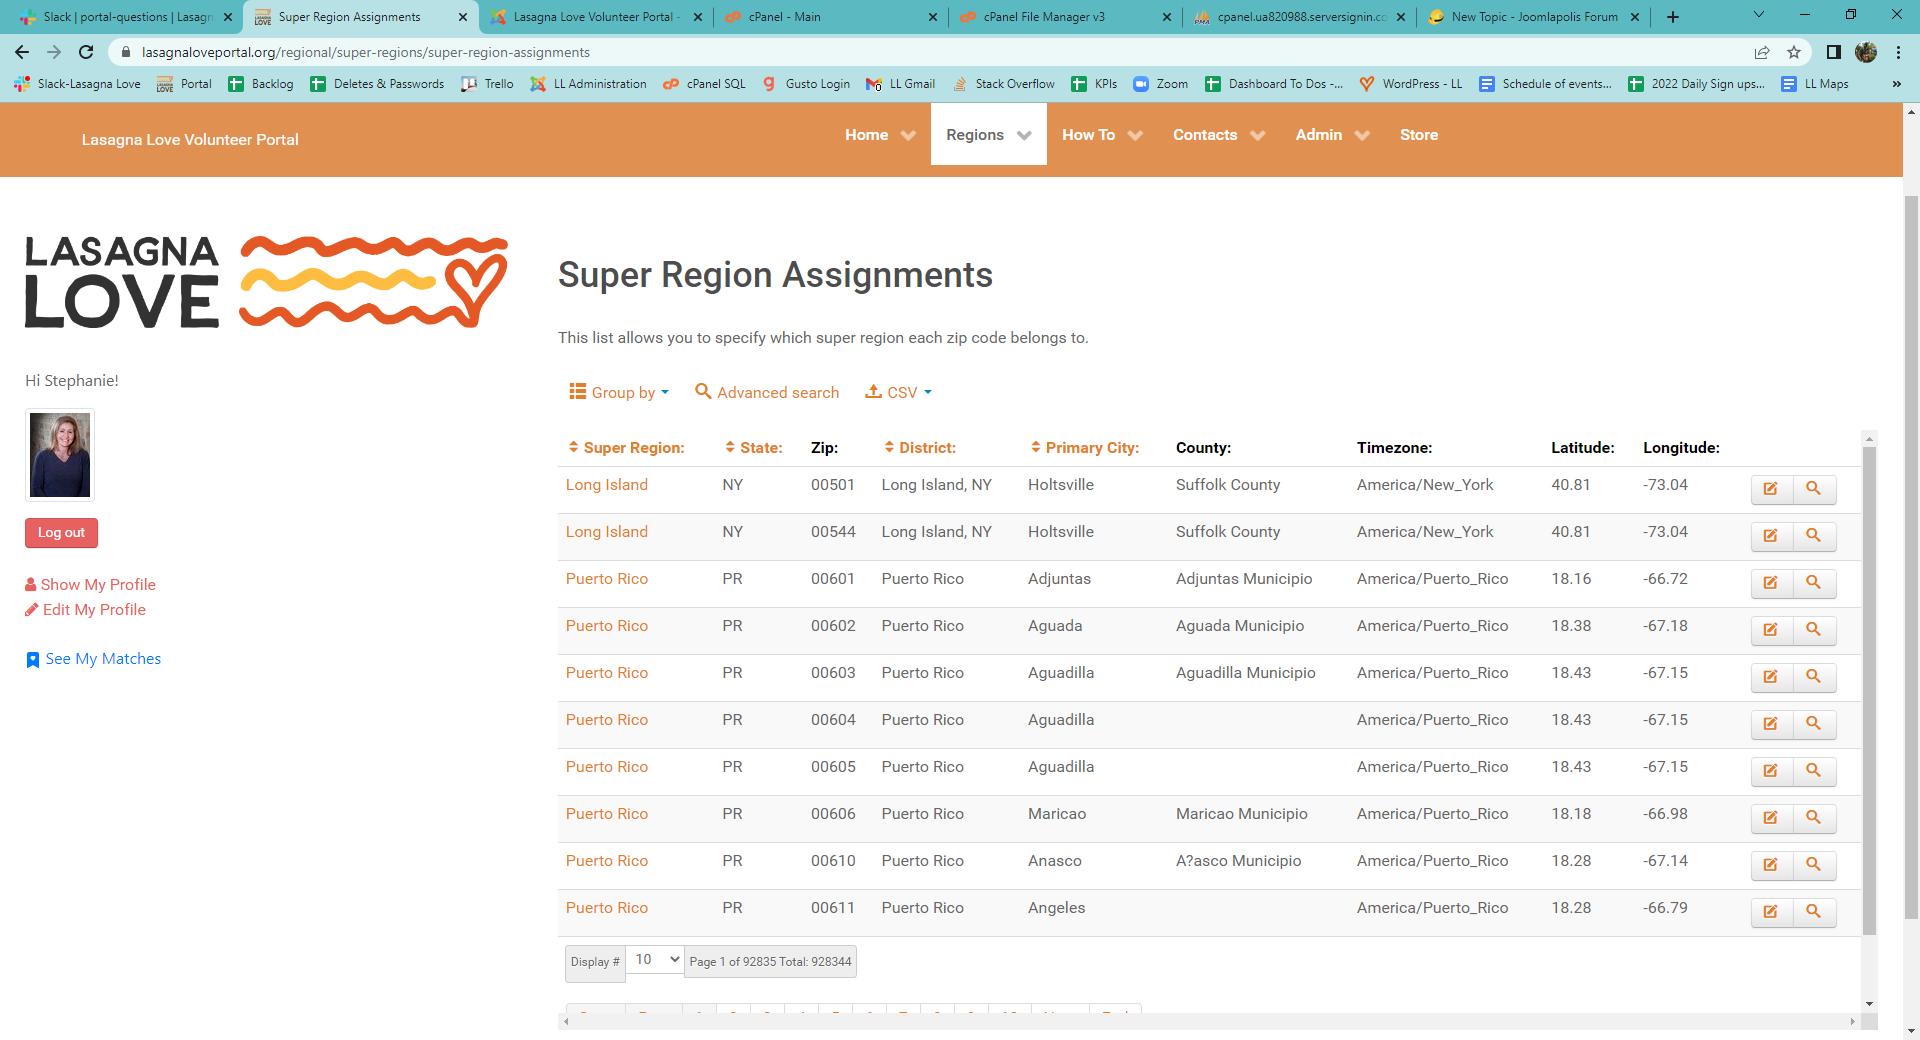View details for zip 00603 row
Screen dimensions: 1920x1040
[1814, 677]
